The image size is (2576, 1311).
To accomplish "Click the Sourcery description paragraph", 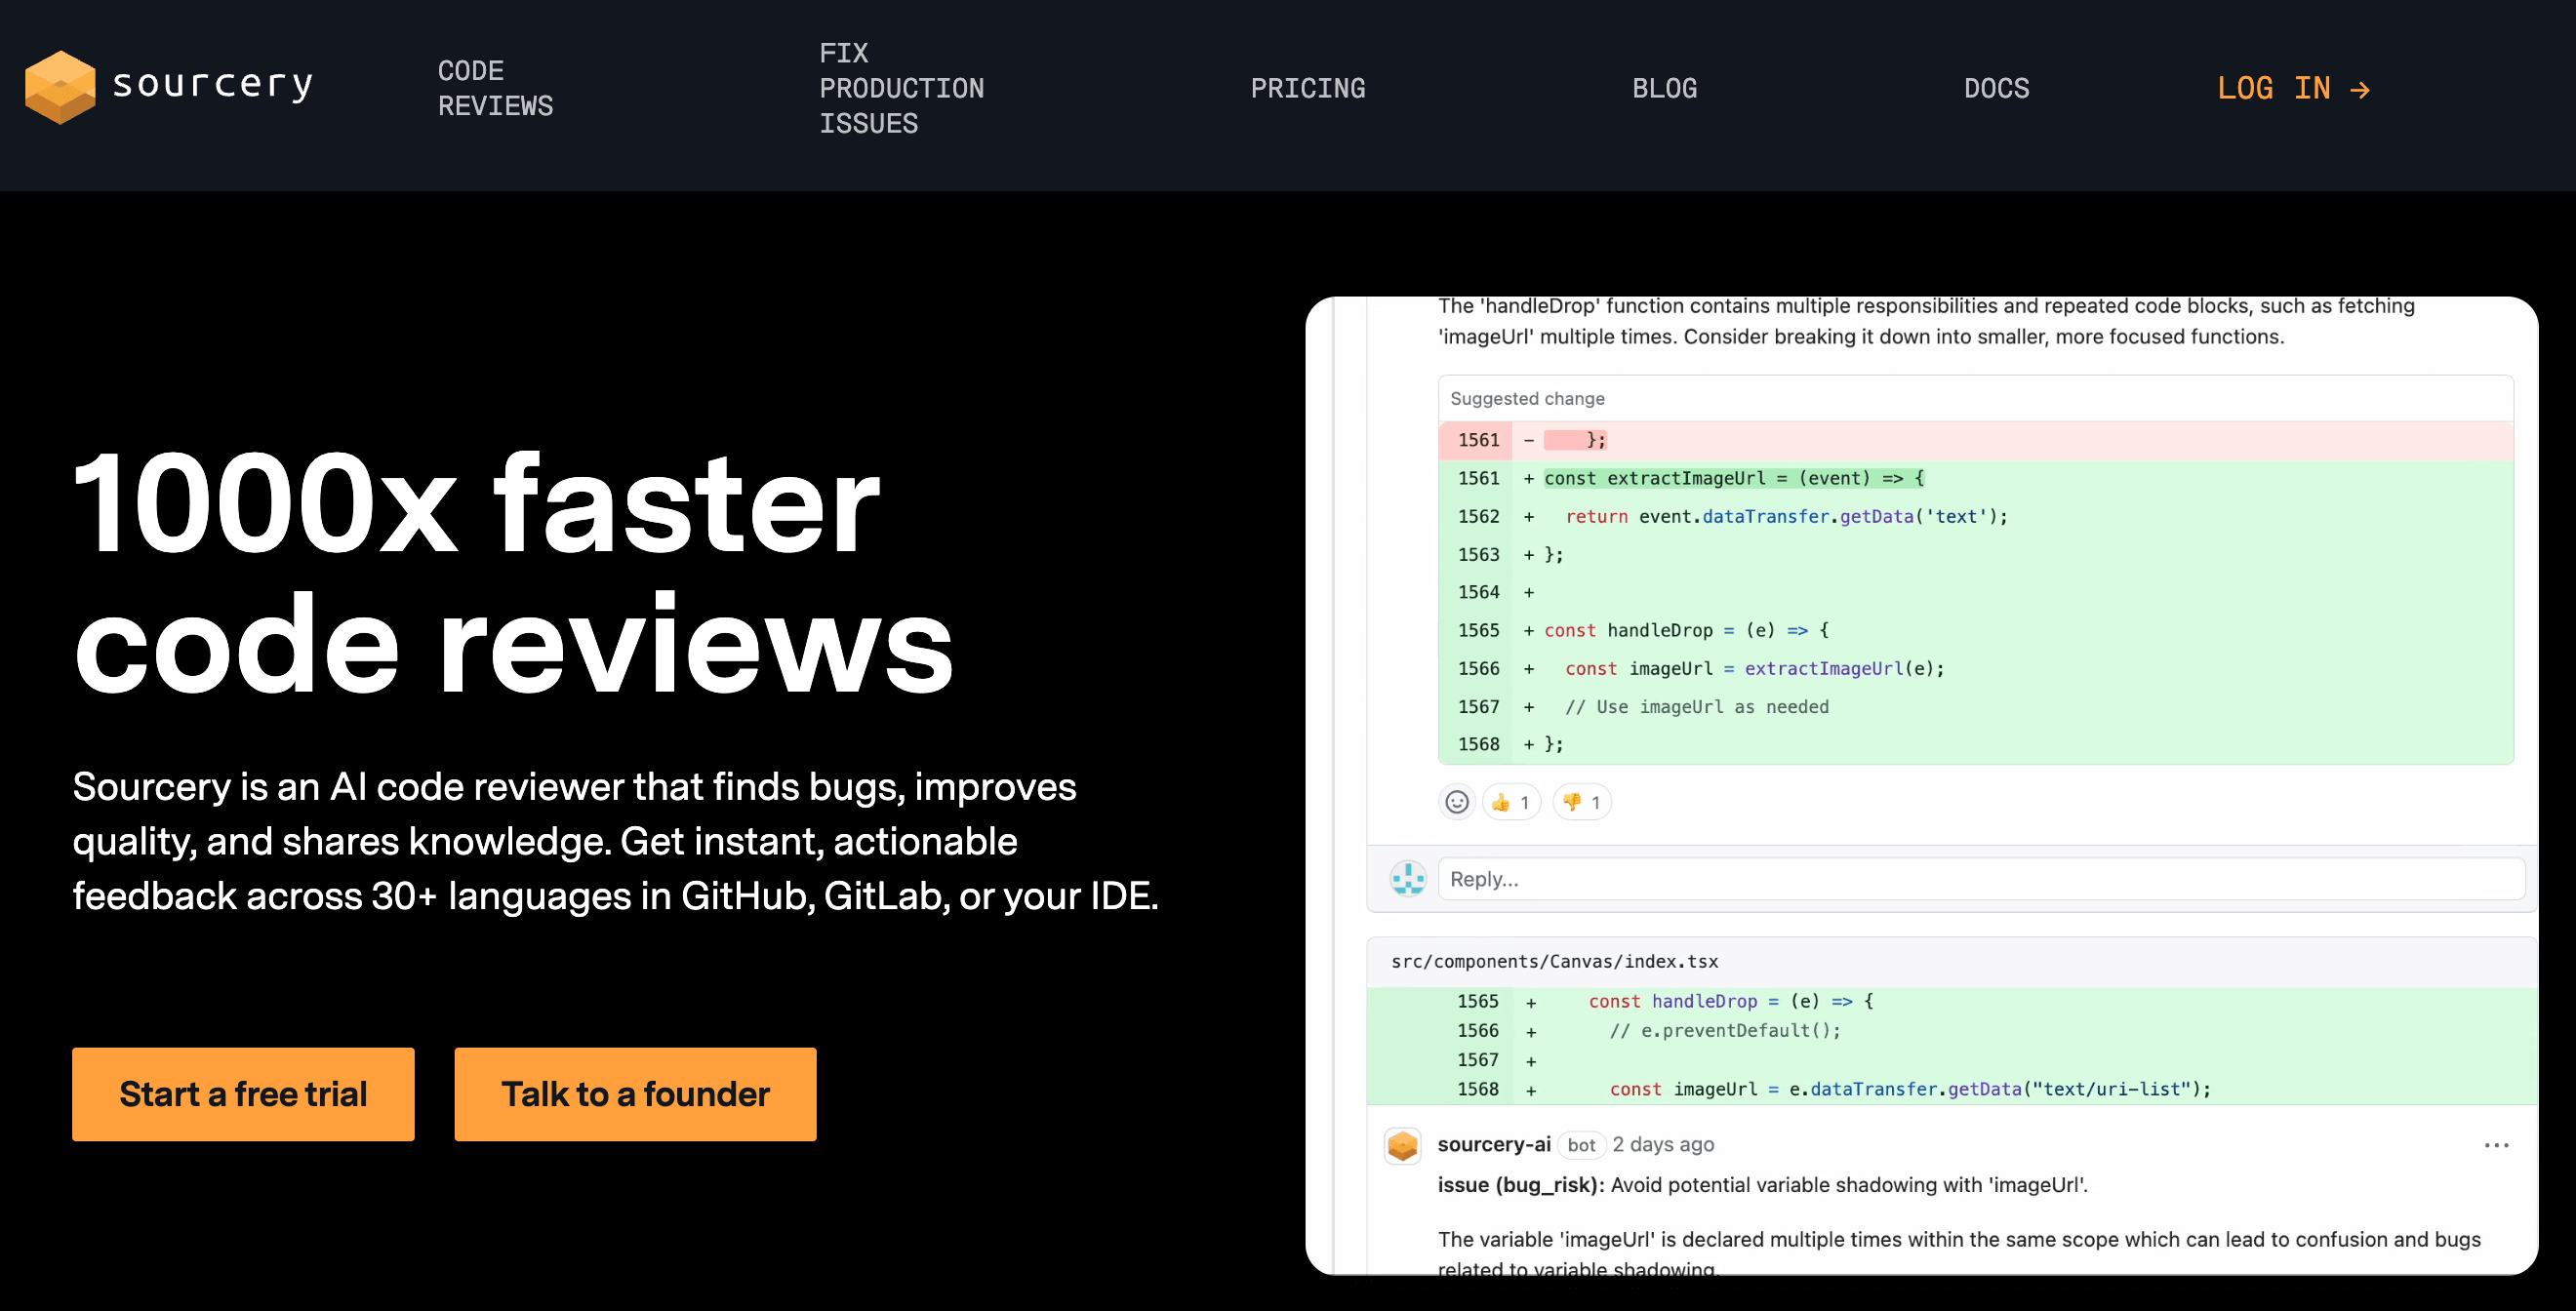I will [615, 841].
